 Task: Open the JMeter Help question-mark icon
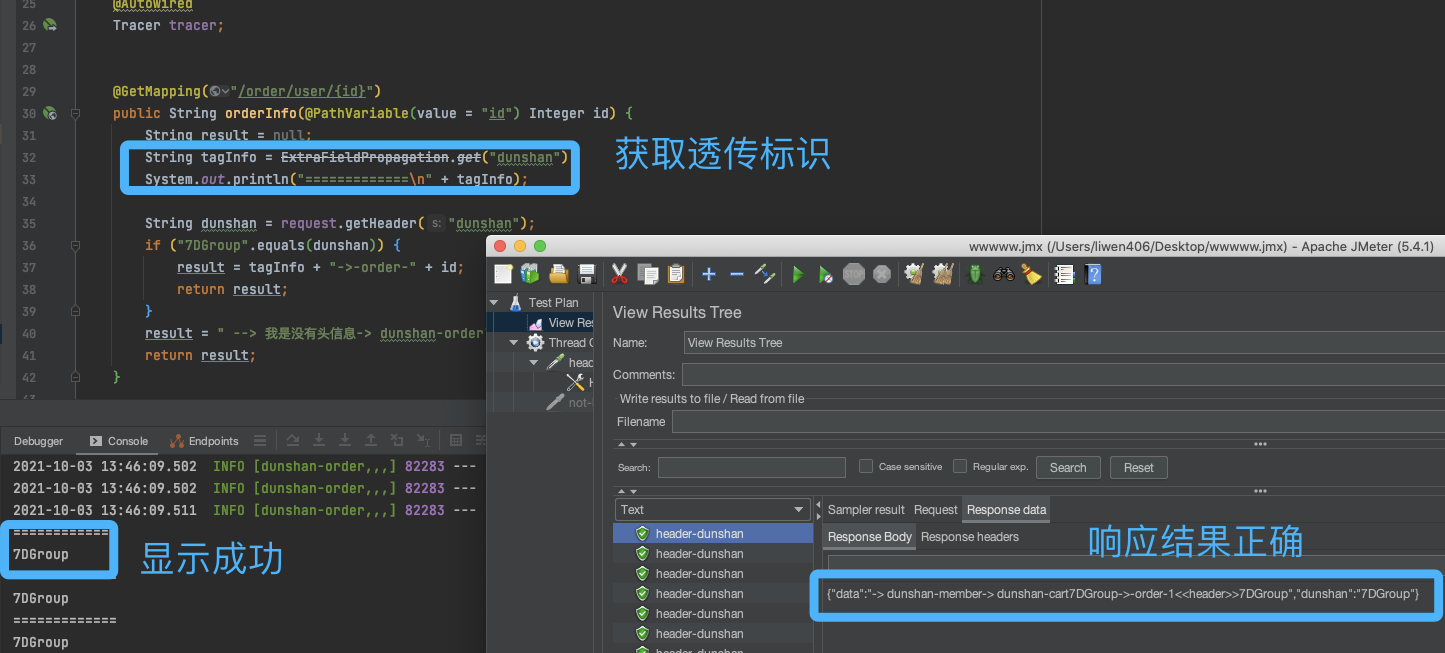click(x=1094, y=274)
